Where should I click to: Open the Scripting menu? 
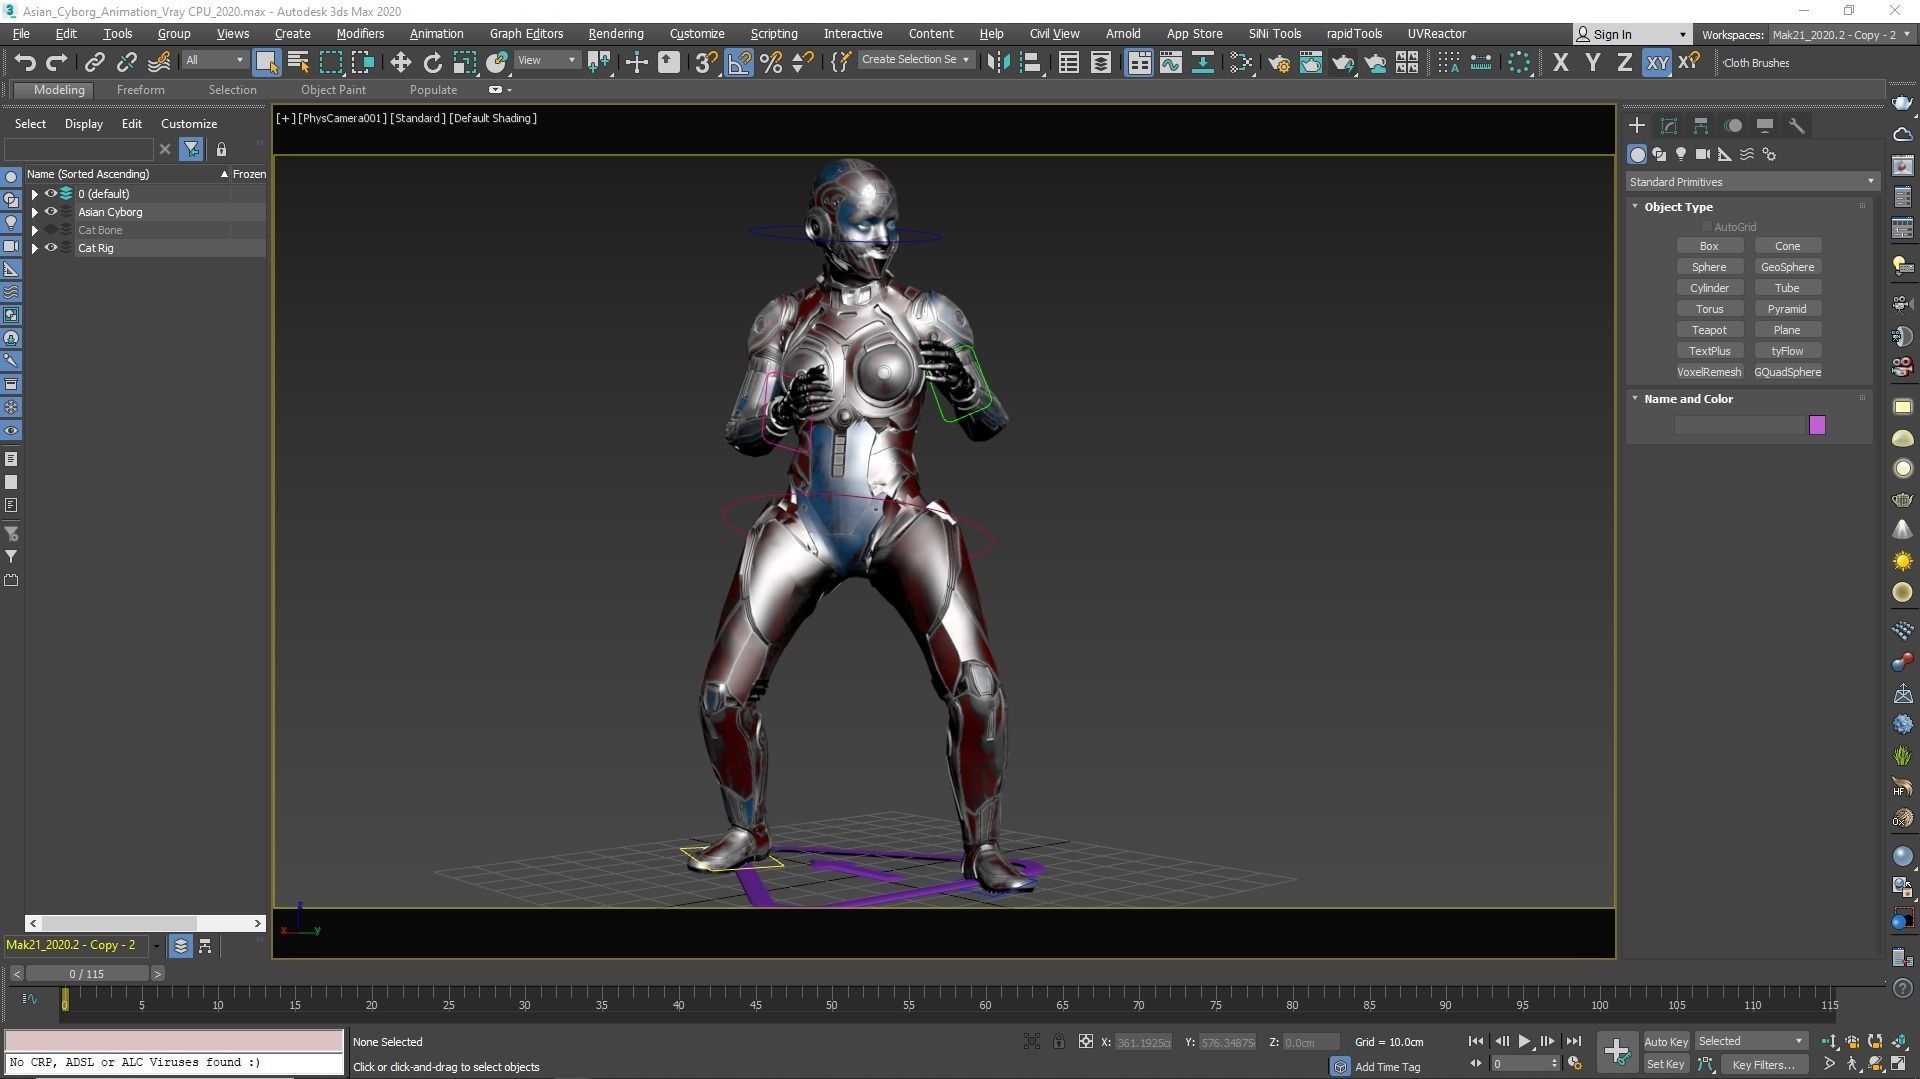773,34
